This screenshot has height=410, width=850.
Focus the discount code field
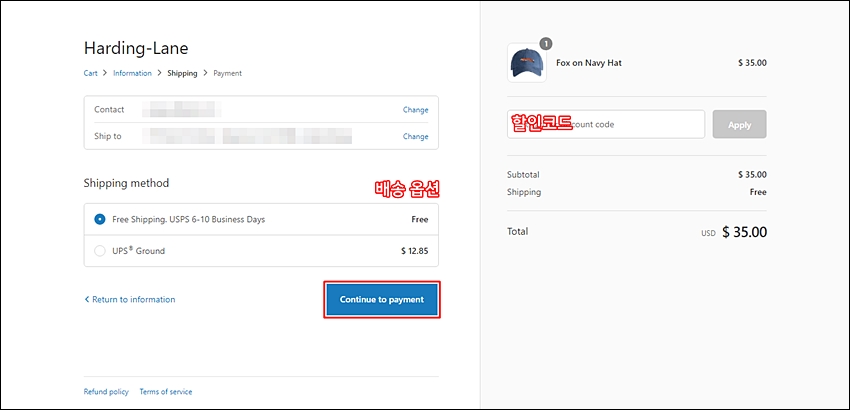tap(606, 124)
